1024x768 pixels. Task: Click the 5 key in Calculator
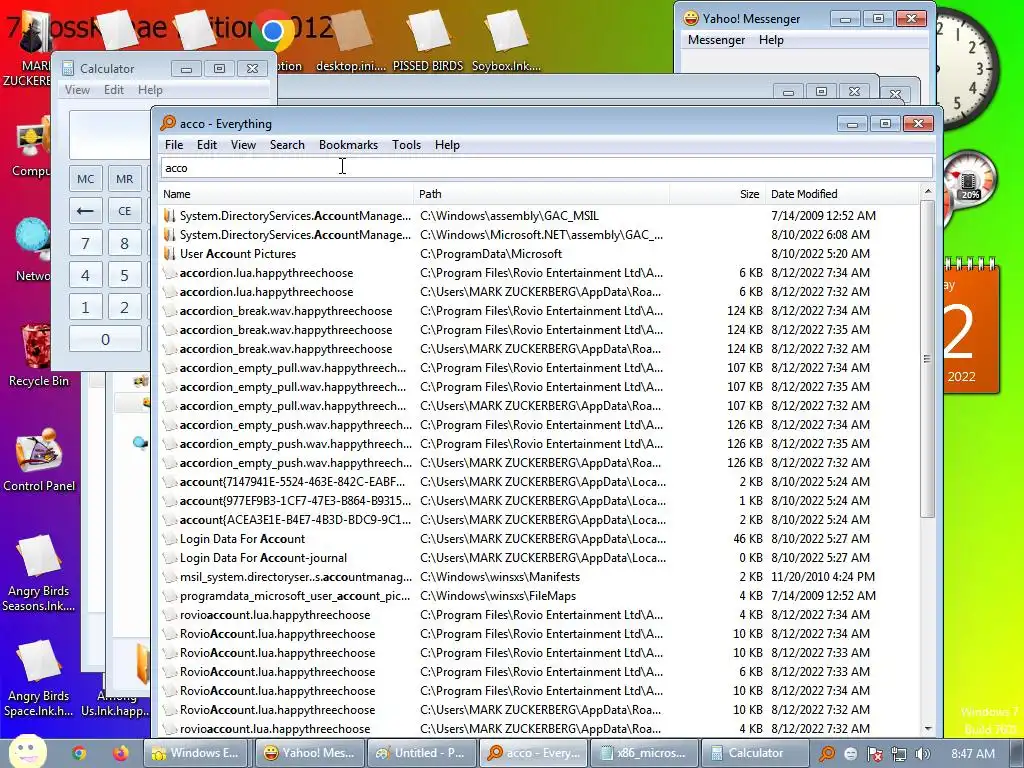[x=124, y=275]
